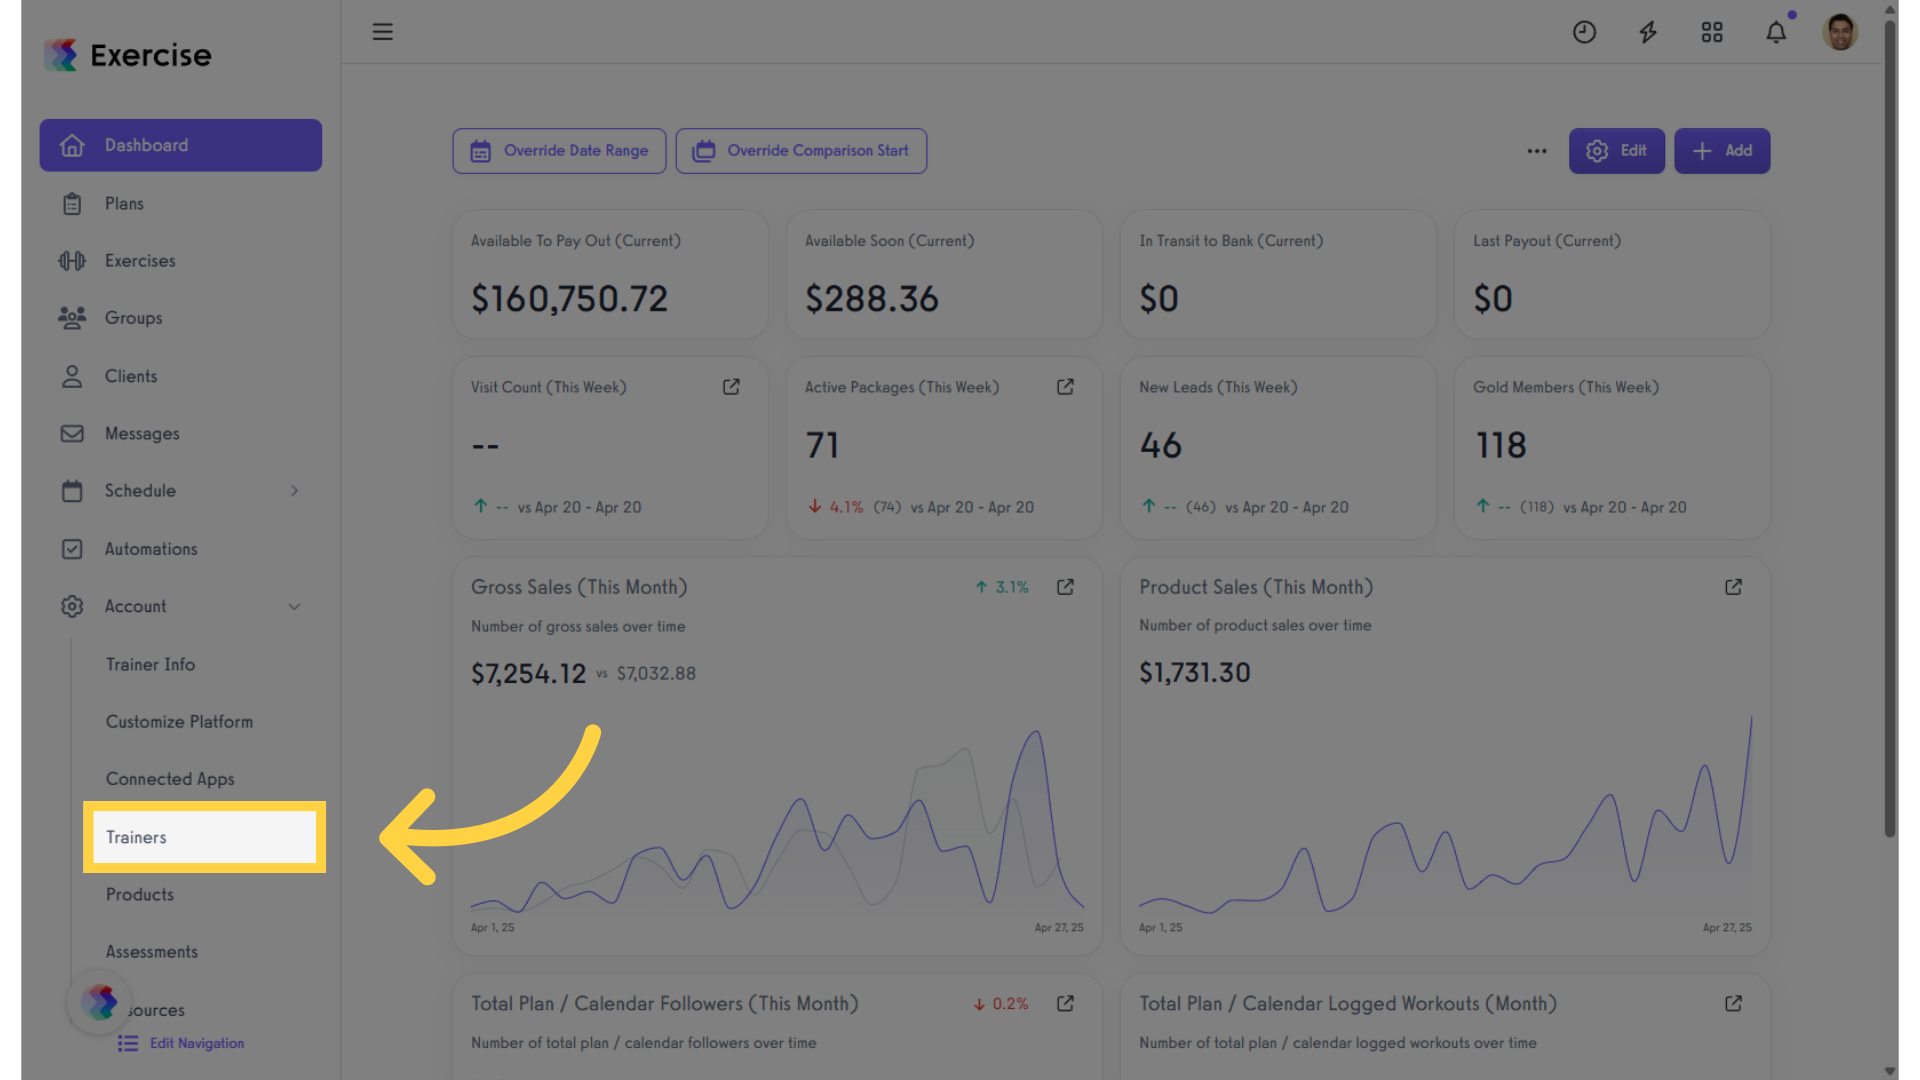Expand the Schedule submenu chevron

pos(294,491)
